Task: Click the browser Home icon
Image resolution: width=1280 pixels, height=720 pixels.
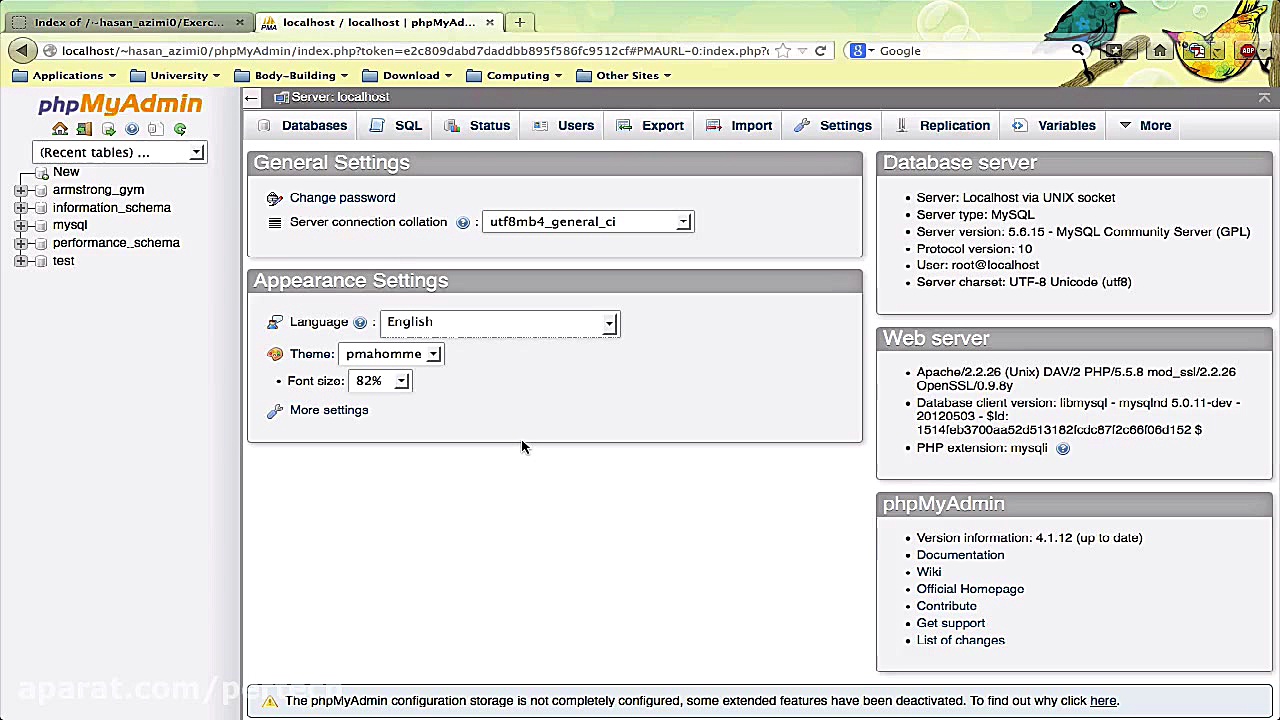Action: pos(1160,51)
